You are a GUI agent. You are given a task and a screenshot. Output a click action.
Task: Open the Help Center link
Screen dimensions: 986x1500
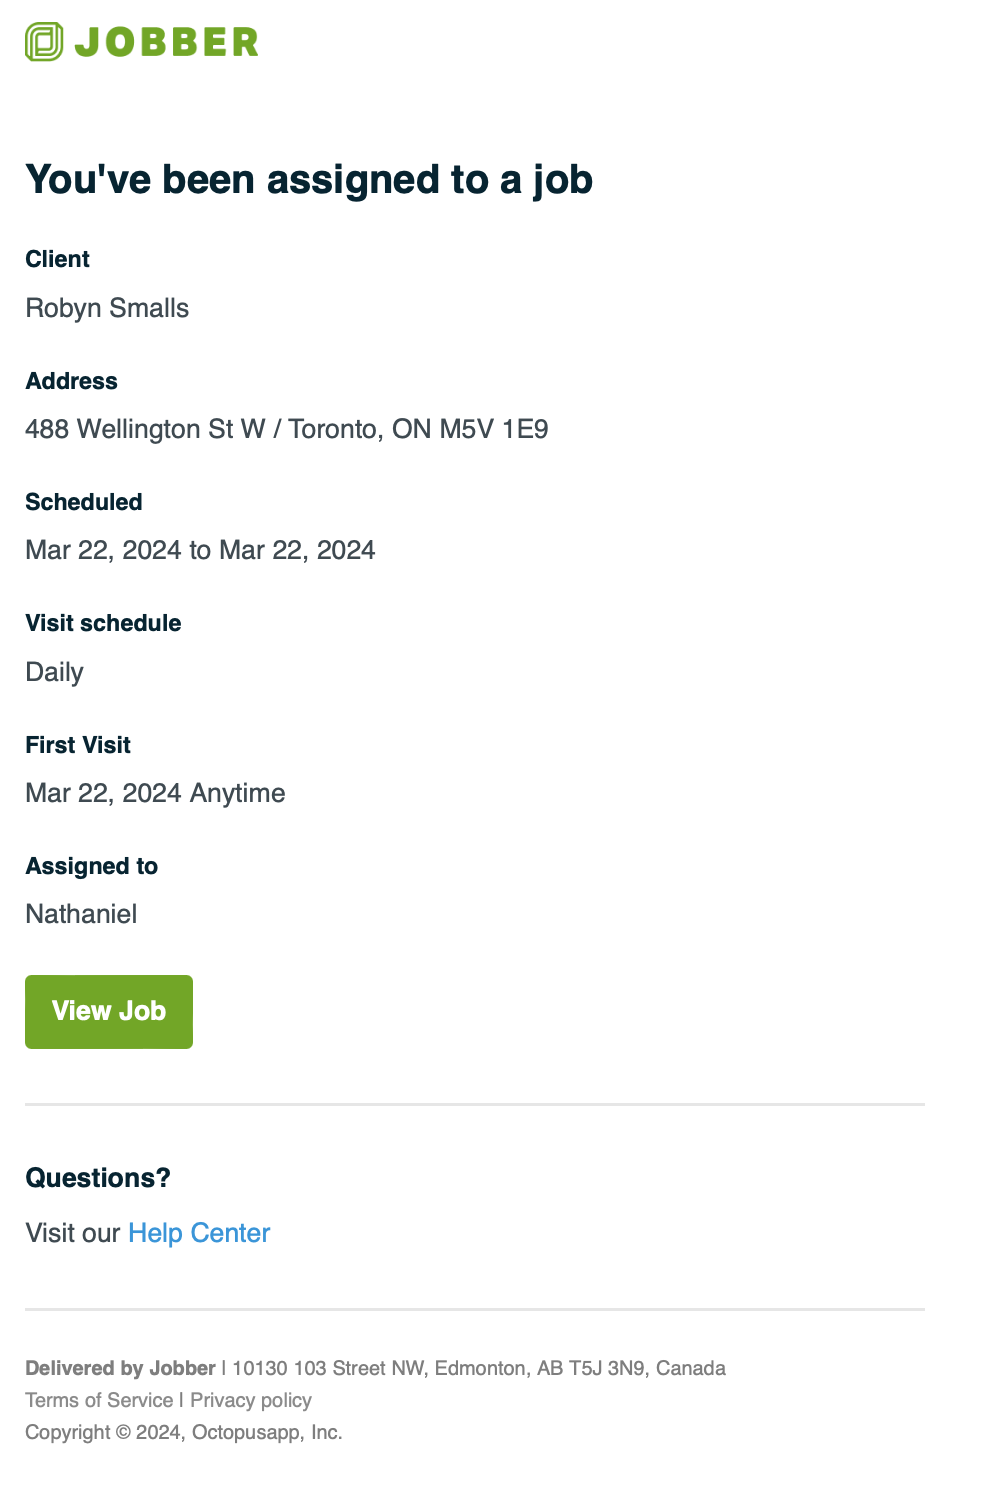coord(198,1232)
